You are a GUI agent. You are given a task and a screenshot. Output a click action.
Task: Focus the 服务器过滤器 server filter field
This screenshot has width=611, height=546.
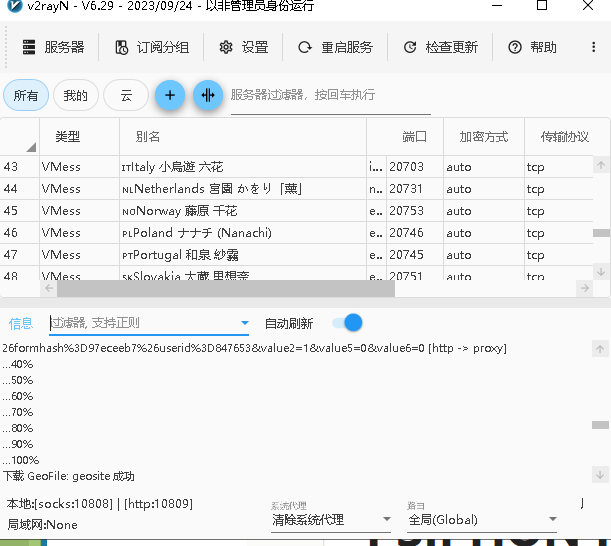click(330, 96)
